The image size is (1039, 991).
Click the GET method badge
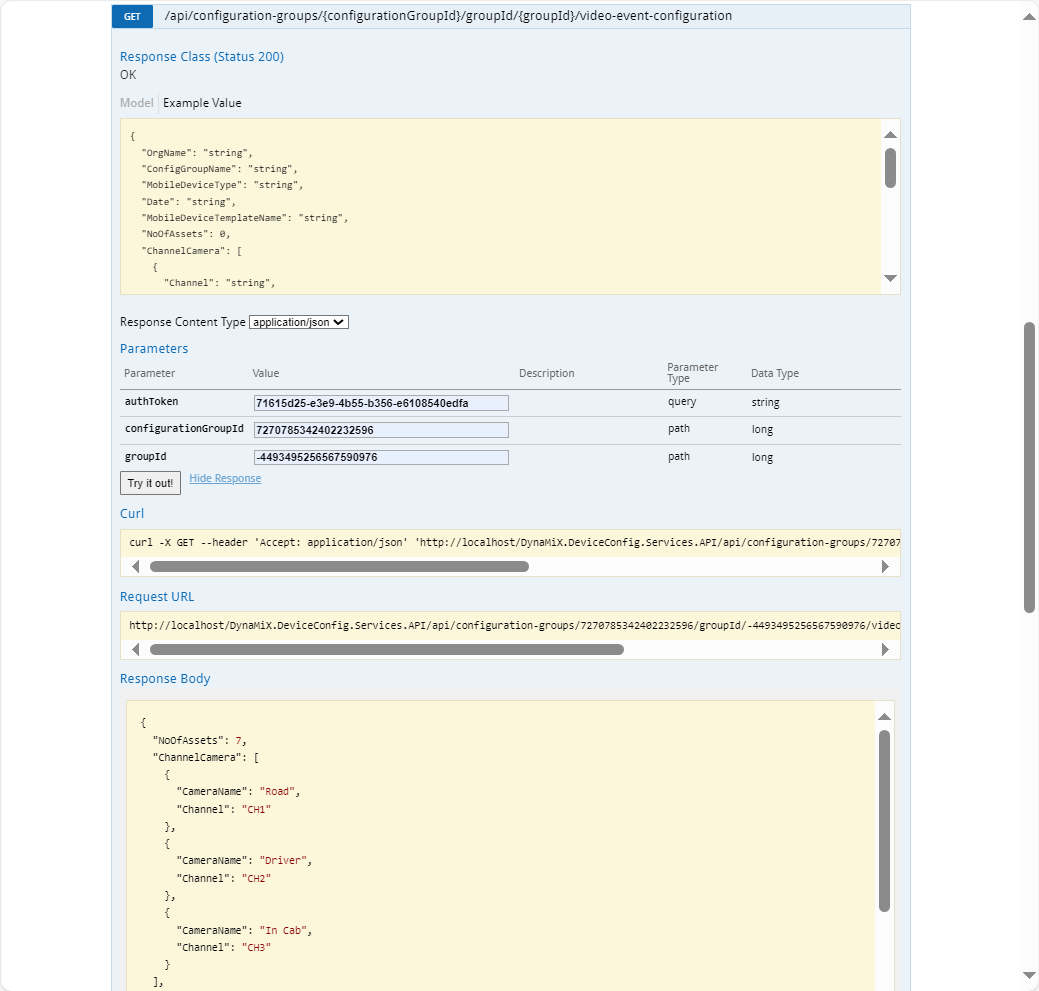pos(132,17)
